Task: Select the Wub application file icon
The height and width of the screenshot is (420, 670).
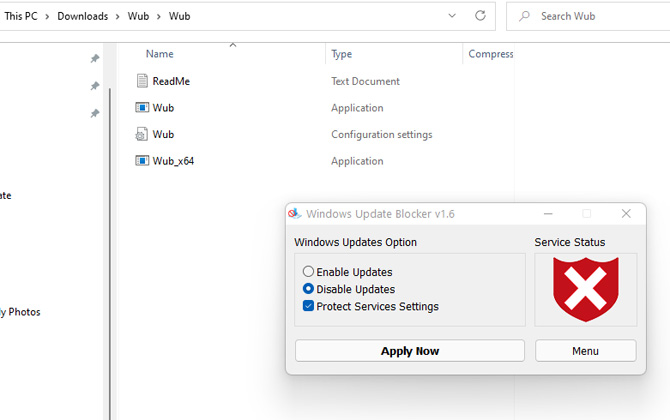Action: tap(142, 107)
